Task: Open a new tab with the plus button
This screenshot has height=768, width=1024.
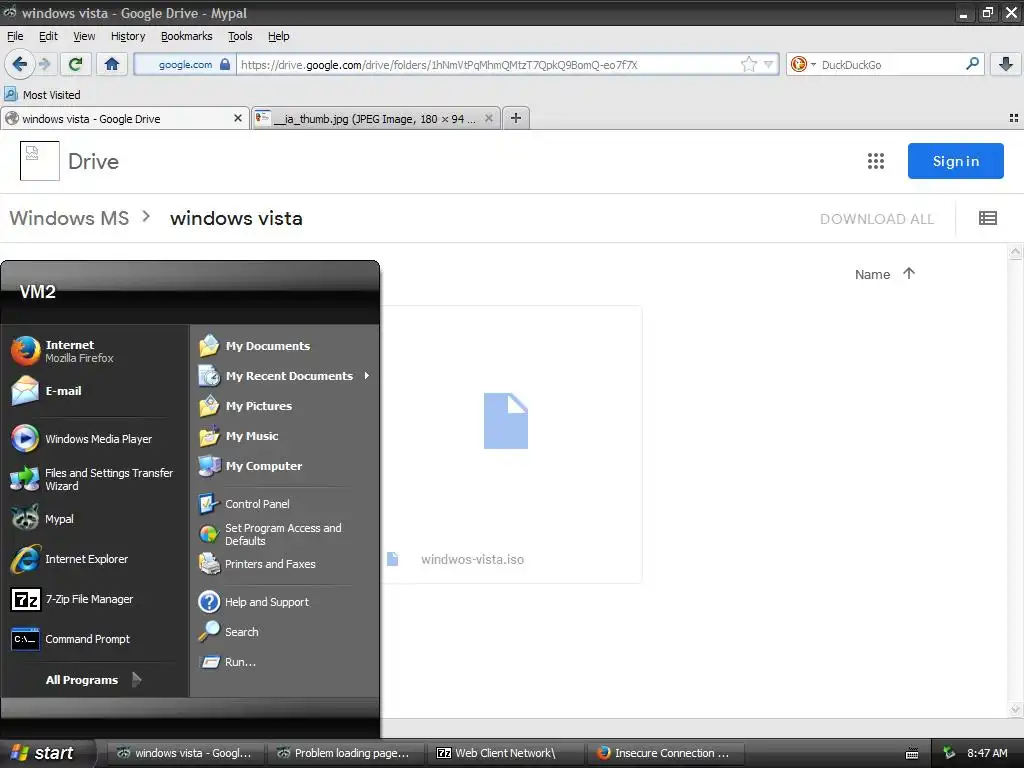Action: [516, 118]
